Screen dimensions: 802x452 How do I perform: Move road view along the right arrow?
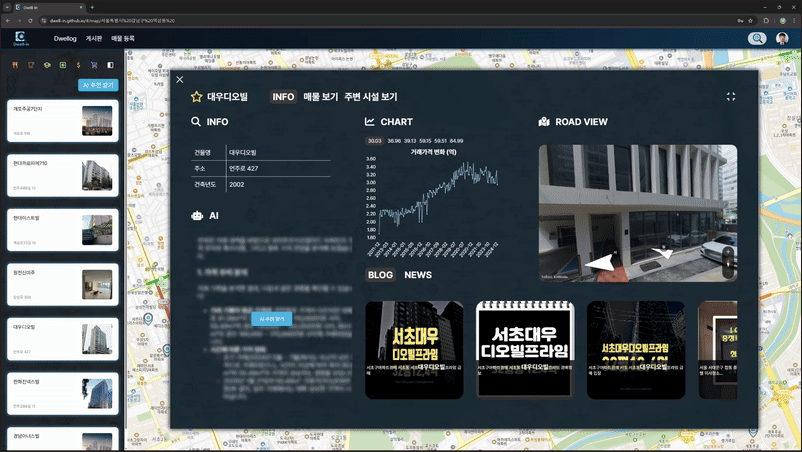pos(663,253)
